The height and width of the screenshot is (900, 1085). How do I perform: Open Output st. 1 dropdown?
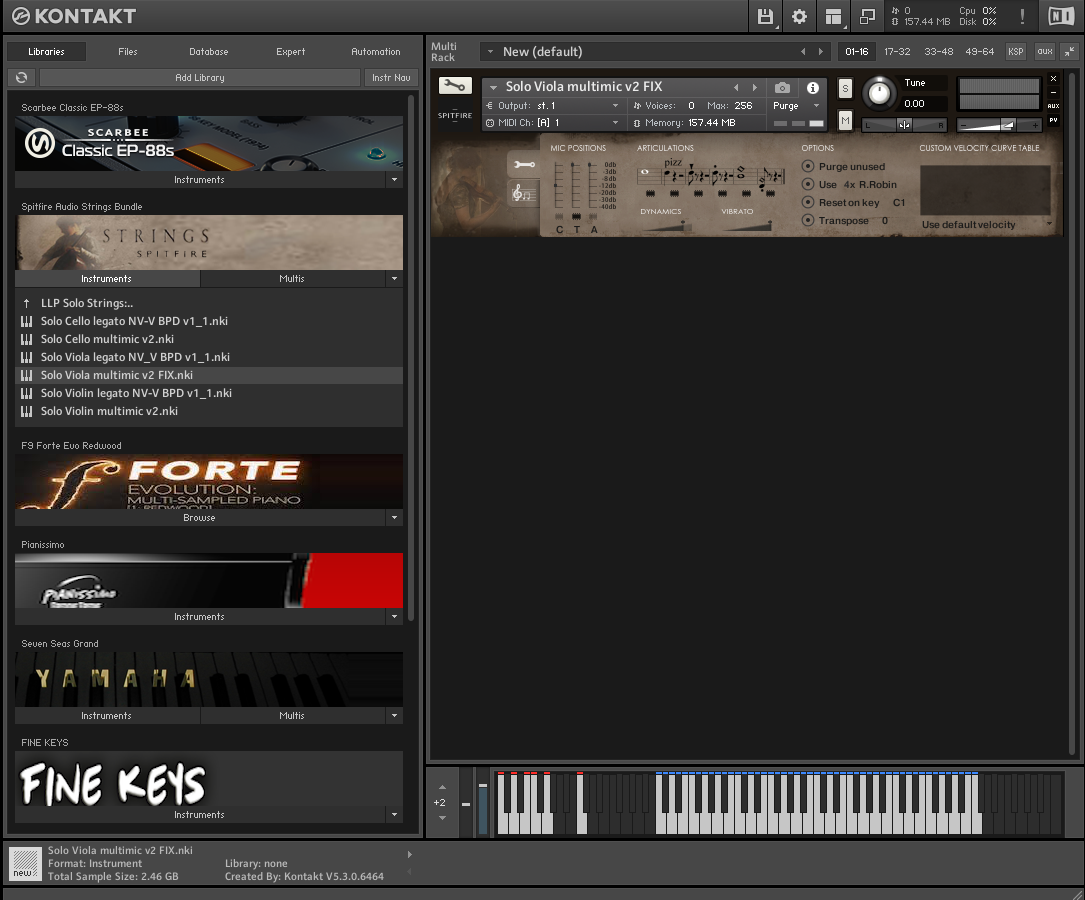click(554, 106)
